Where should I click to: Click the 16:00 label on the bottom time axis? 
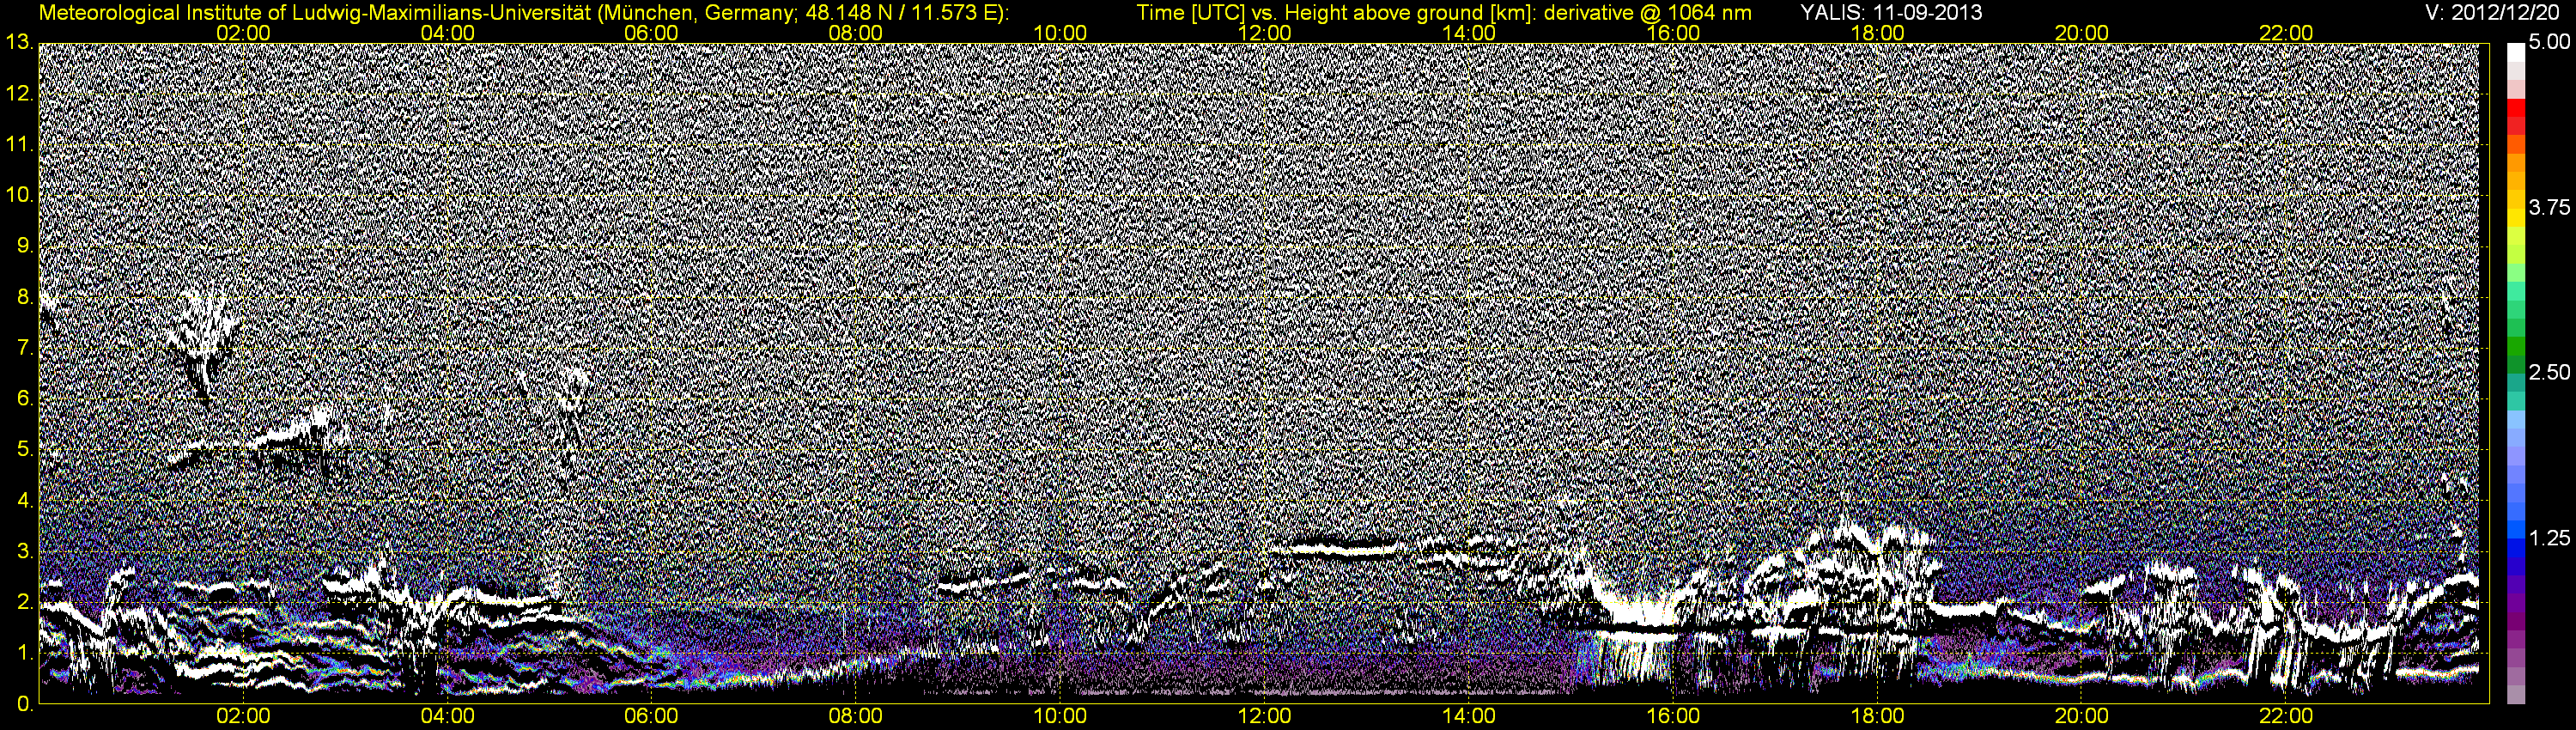pos(1673,716)
